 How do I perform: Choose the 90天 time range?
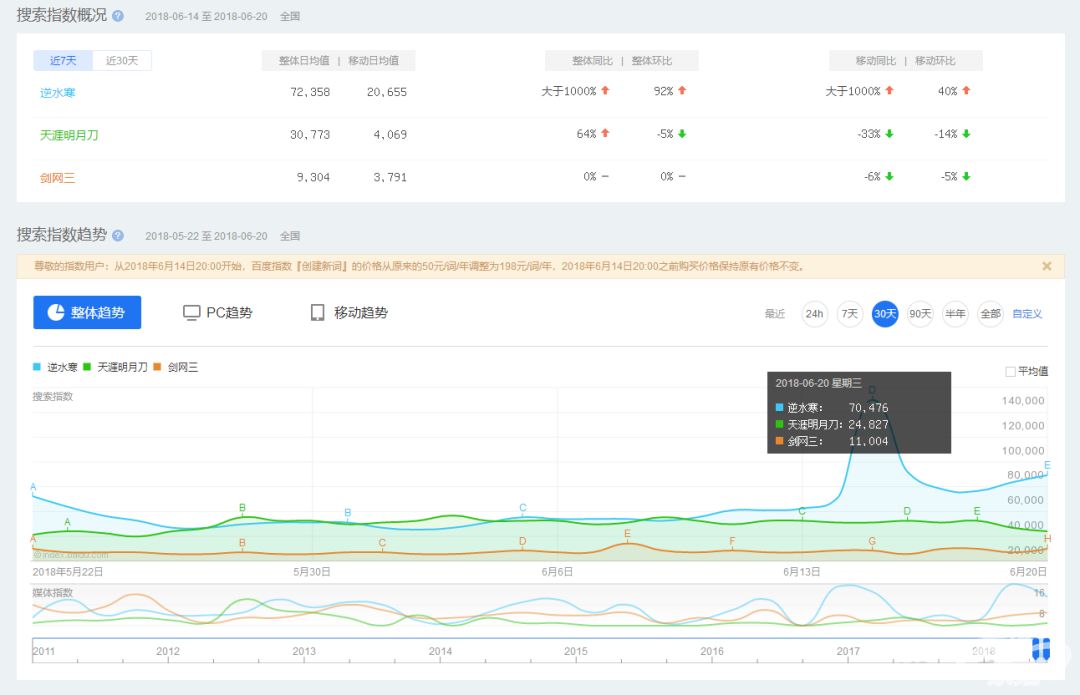(x=920, y=314)
